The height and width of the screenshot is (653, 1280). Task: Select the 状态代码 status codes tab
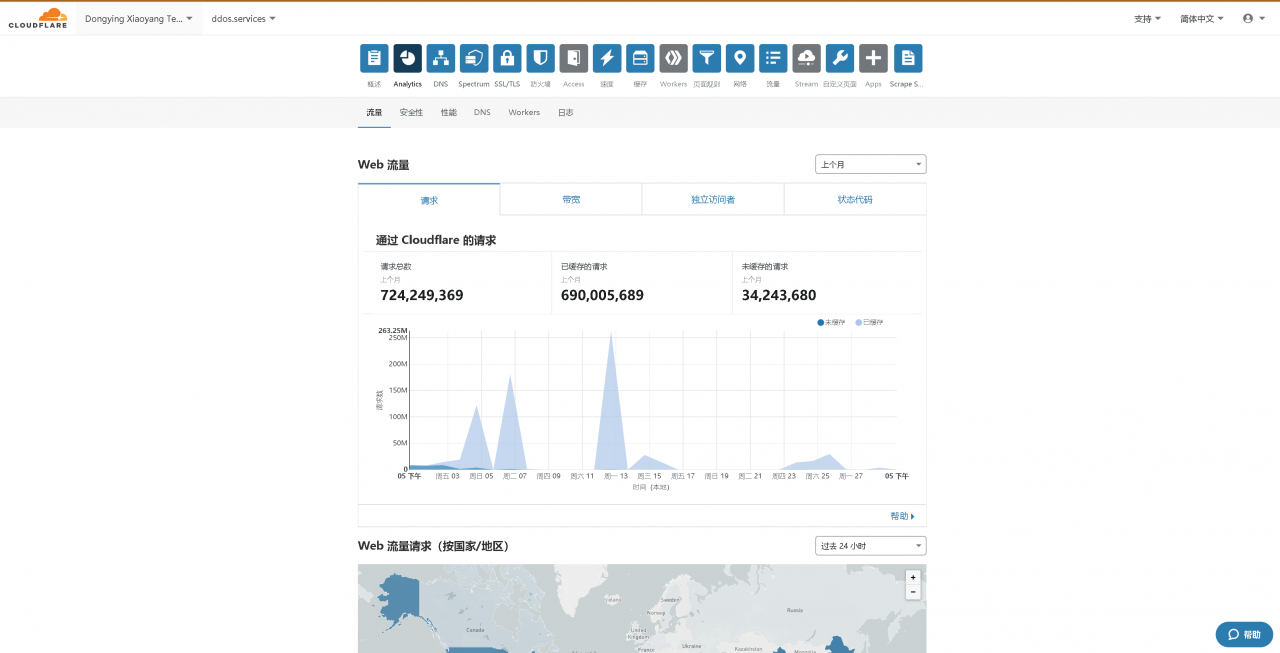click(855, 200)
